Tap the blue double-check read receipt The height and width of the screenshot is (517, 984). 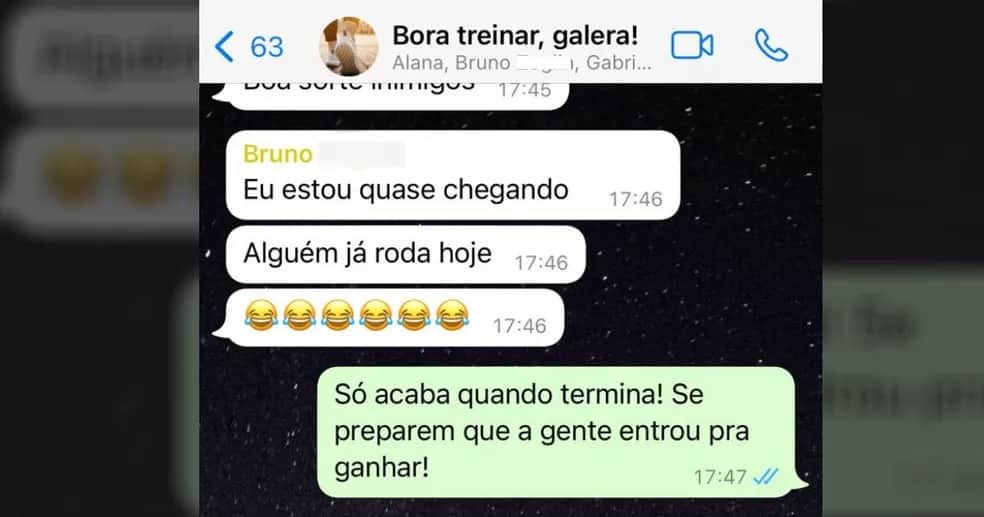(x=766, y=477)
